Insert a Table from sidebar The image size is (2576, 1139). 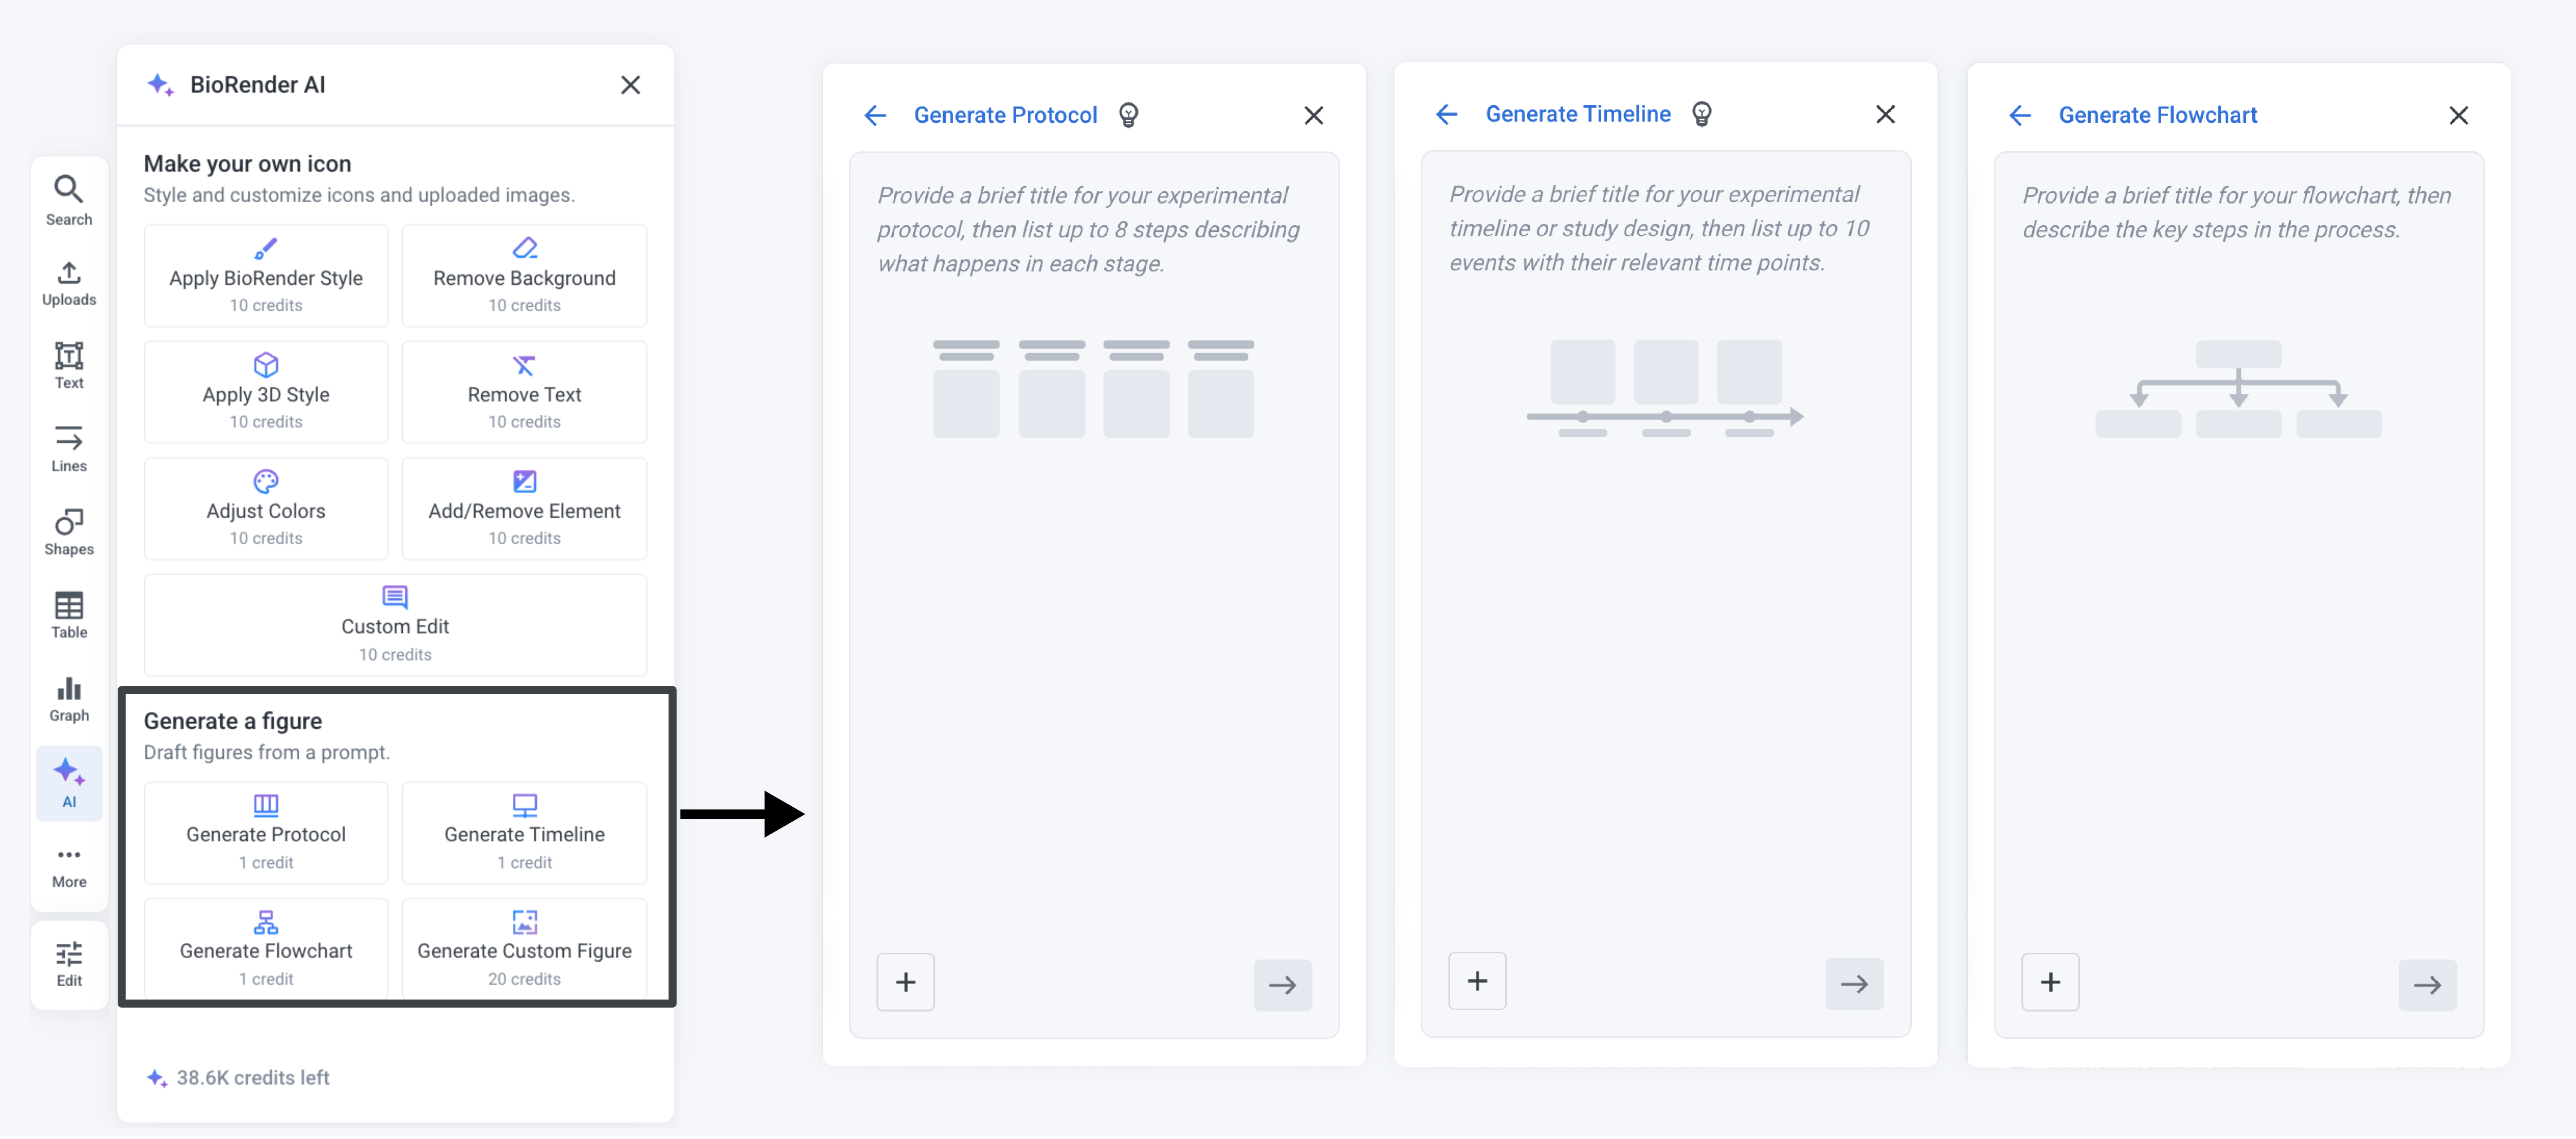[69, 615]
